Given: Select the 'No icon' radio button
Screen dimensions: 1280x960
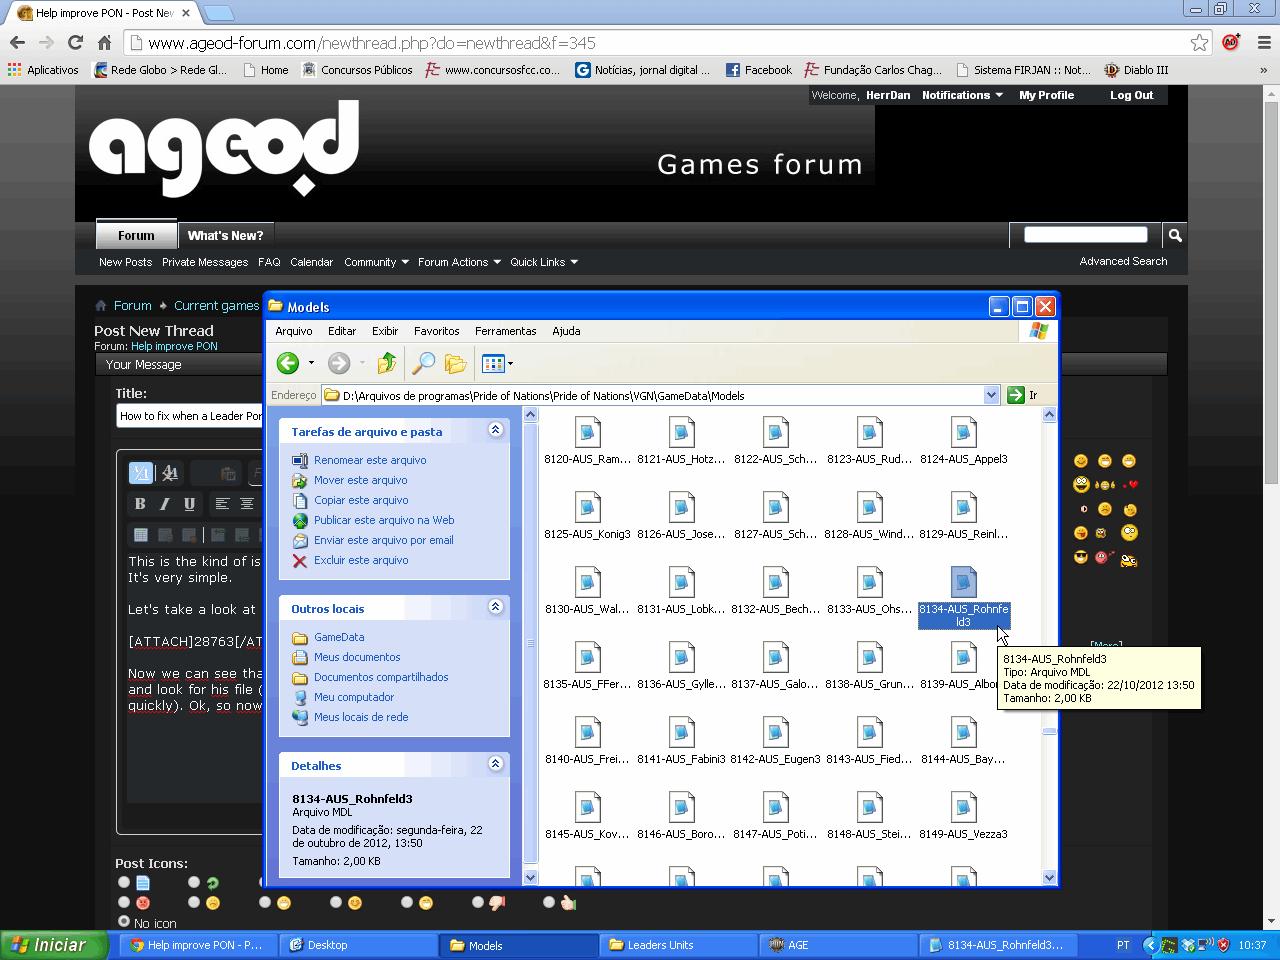Looking at the screenshot, I should (124, 921).
